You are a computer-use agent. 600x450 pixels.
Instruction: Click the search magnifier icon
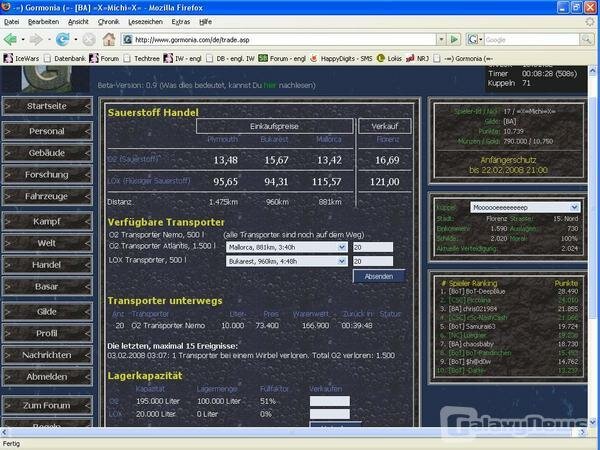pyautogui.click(x=584, y=39)
